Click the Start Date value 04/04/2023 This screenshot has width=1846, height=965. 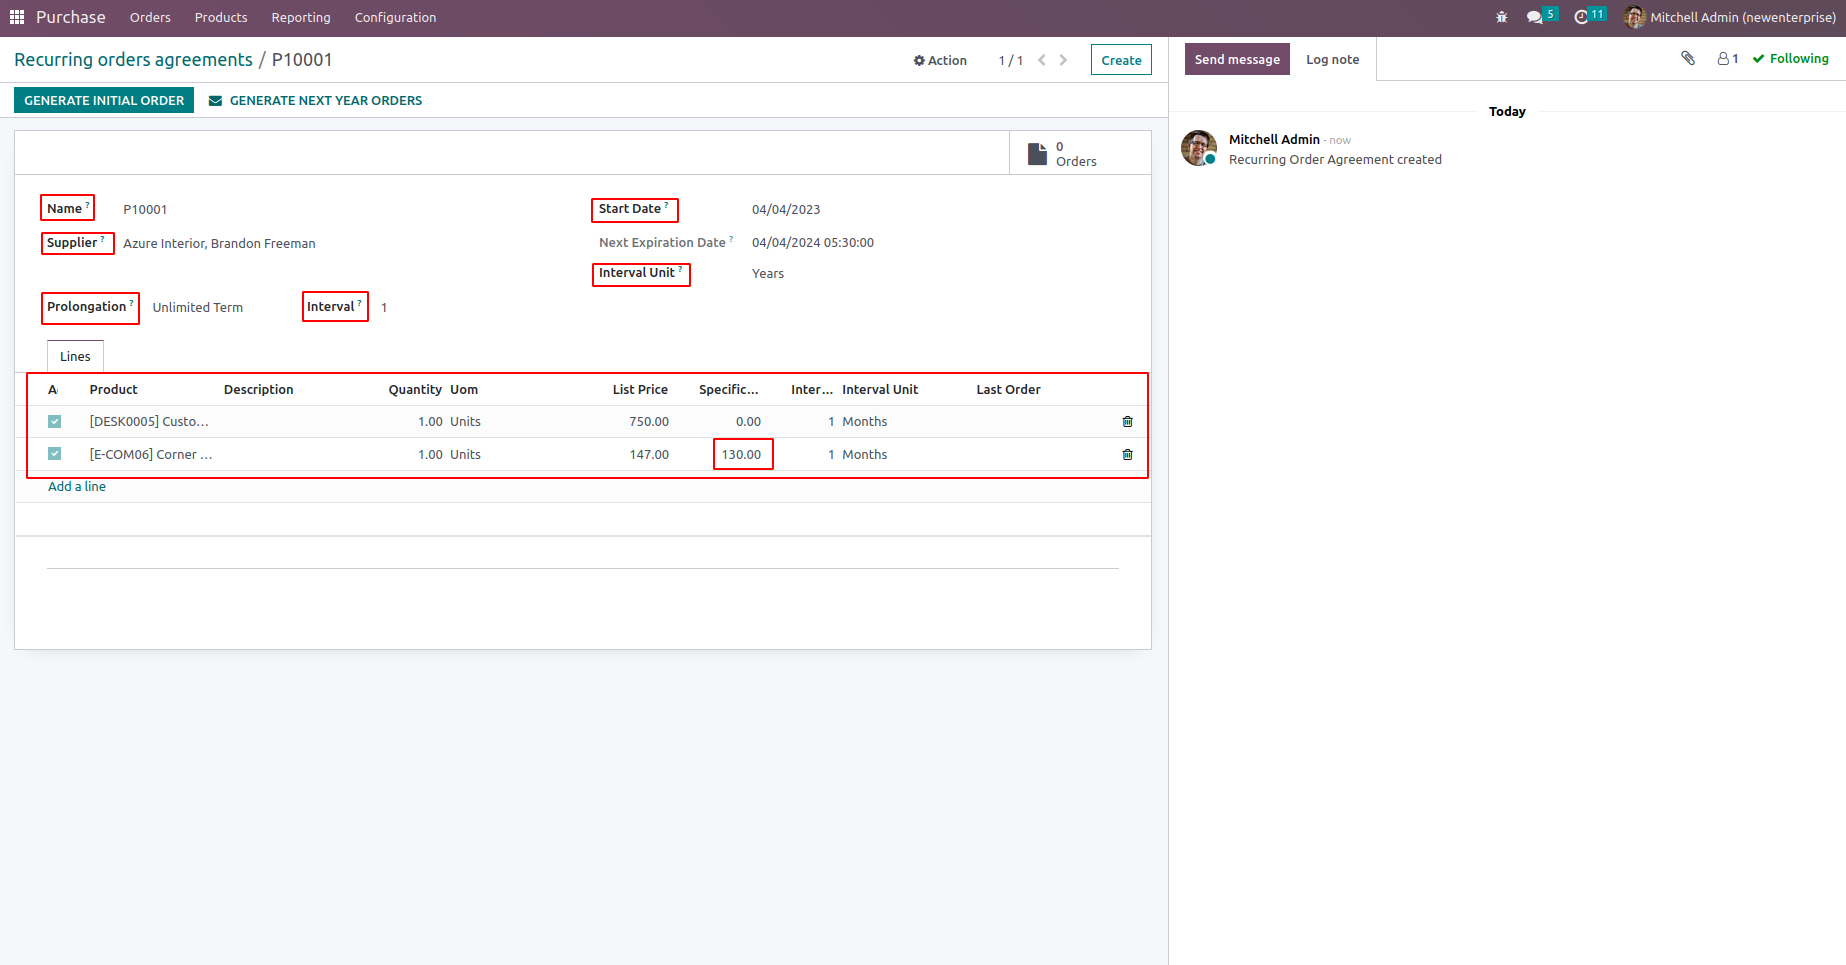[786, 210]
